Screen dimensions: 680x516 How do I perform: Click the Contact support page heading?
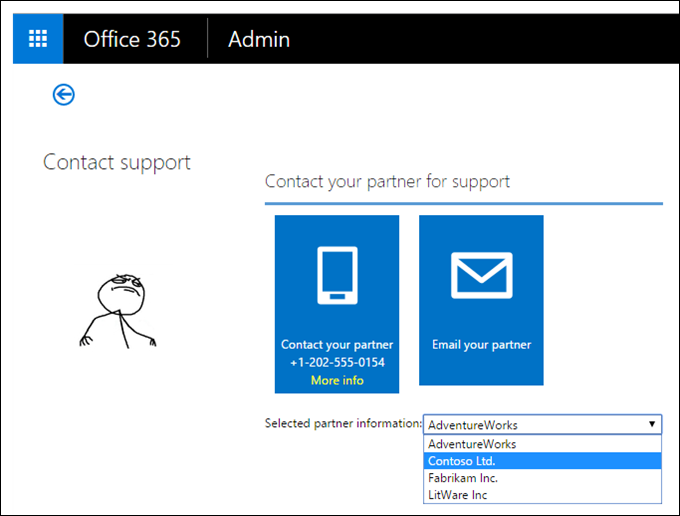pos(117,162)
